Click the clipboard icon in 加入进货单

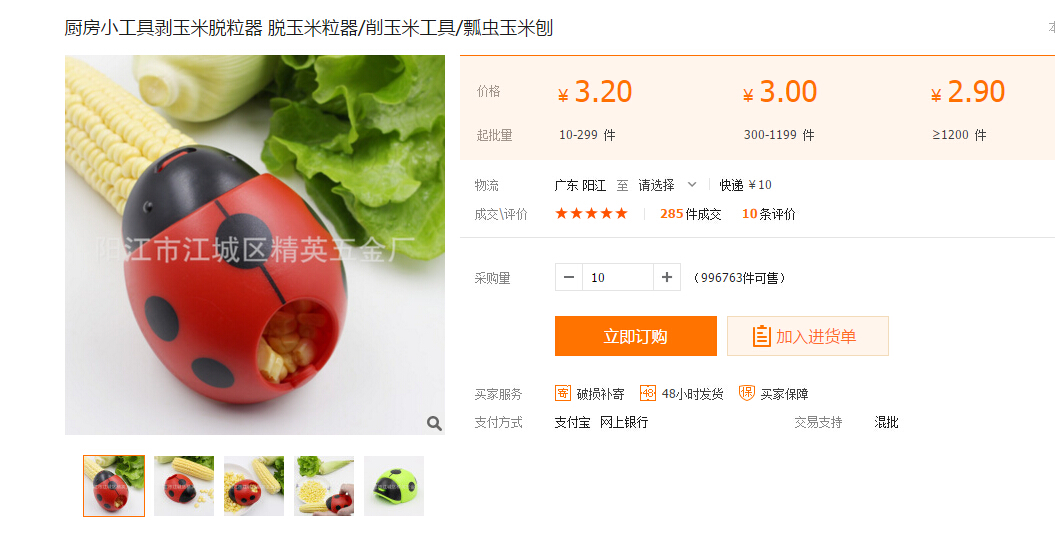click(x=761, y=336)
